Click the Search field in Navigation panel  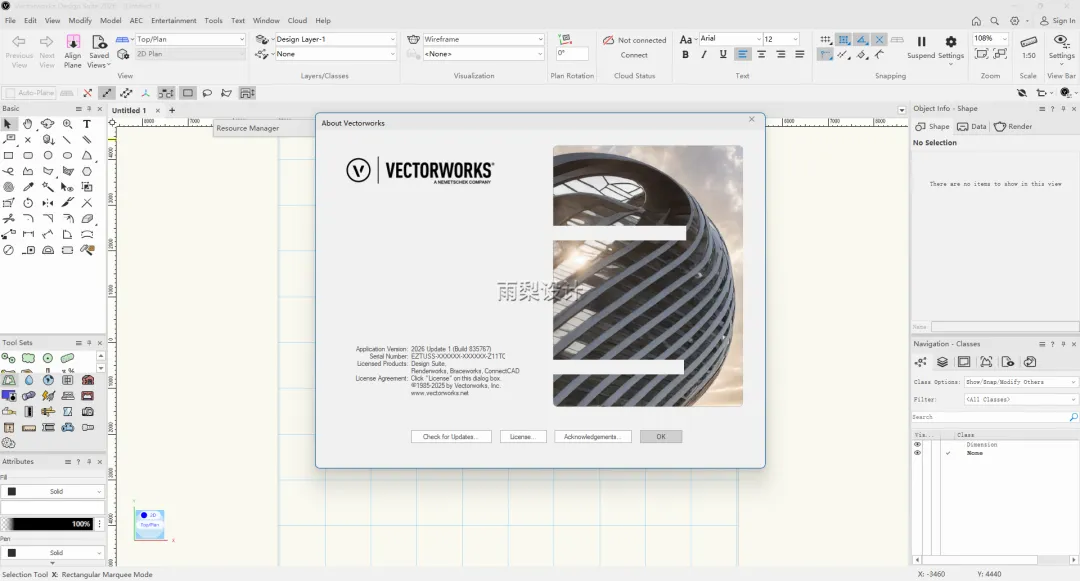click(990, 417)
